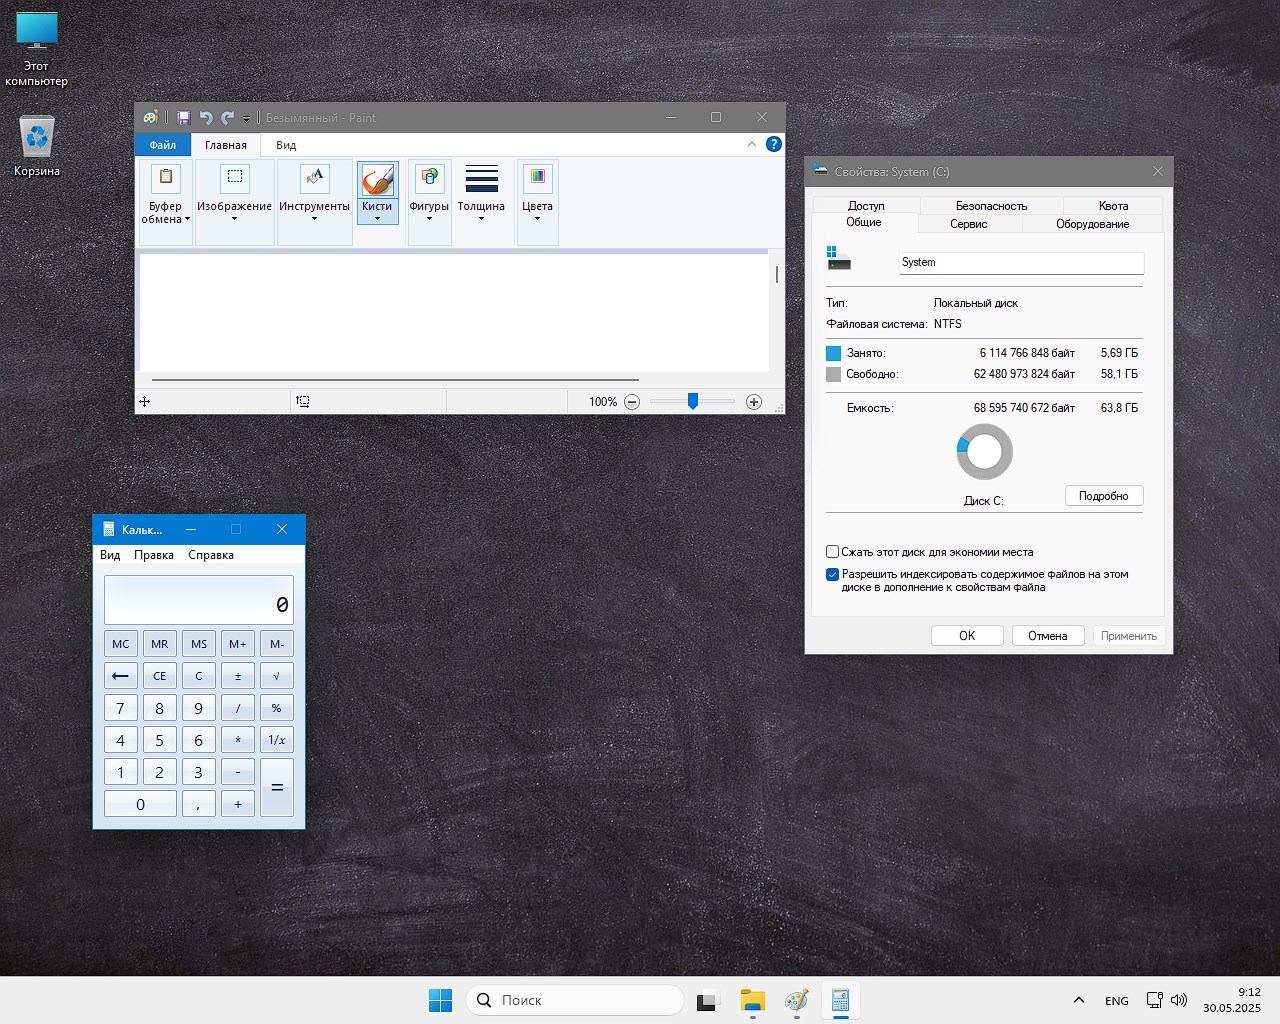Click the Подробно button
This screenshot has height=1024, width=1280.
(x=1103, y=496)
